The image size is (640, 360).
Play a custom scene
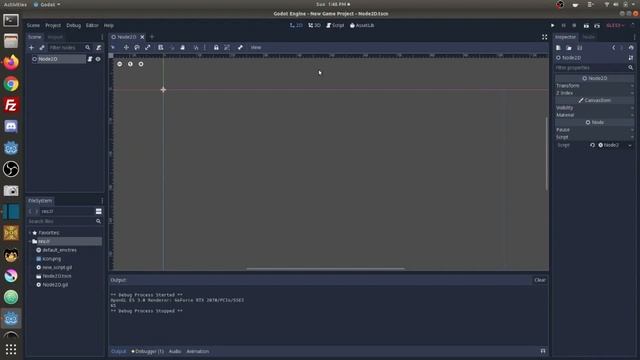point(597,25)
